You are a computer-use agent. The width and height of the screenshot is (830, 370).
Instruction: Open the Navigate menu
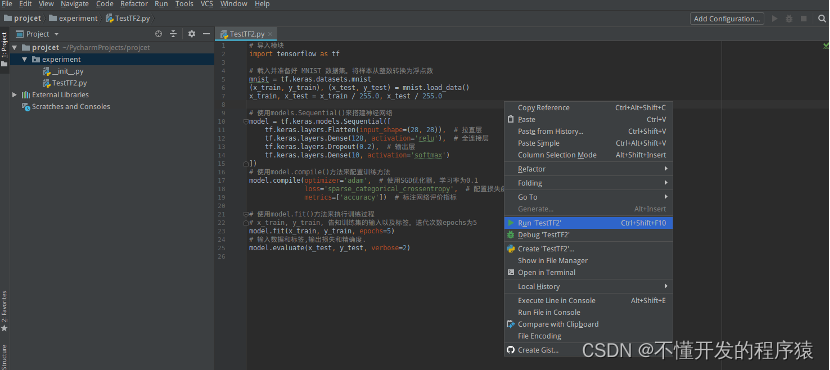tap(75, 4)
